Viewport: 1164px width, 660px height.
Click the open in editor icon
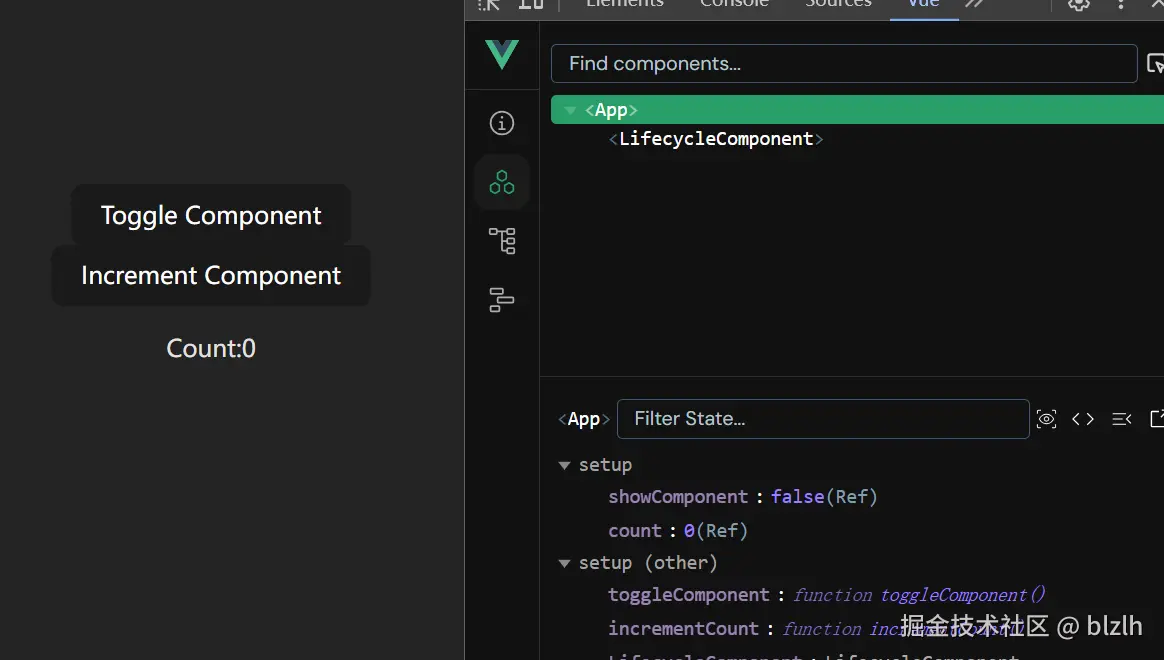point(1157,419)
